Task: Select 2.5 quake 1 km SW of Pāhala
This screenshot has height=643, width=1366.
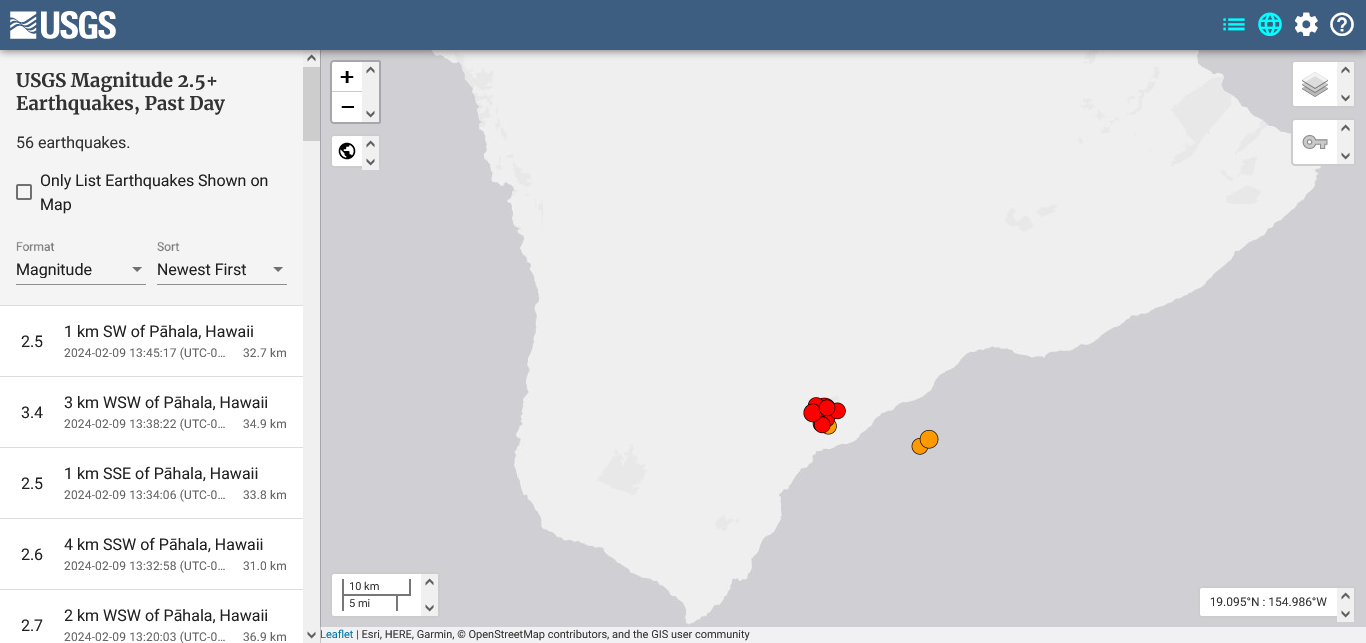Action: click(x=151, y=341)
